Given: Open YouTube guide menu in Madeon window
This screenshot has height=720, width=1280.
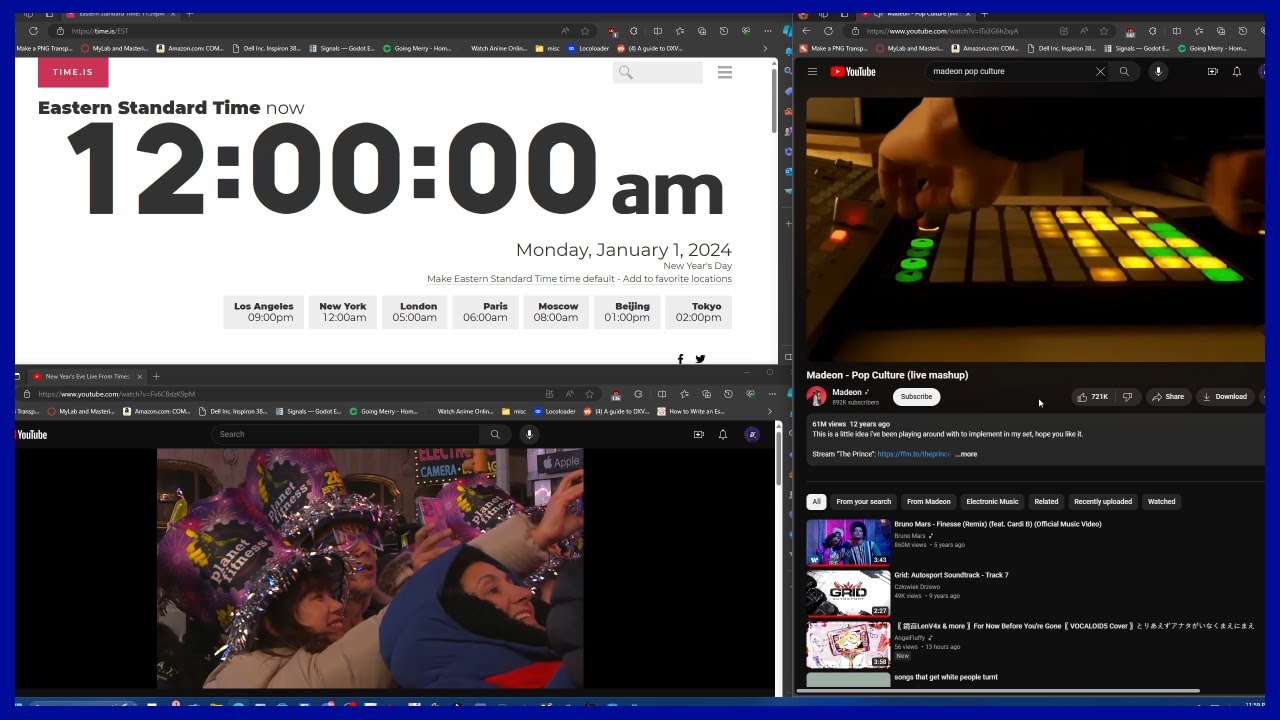Looking at the screenshot, I should tap(812, 72).
